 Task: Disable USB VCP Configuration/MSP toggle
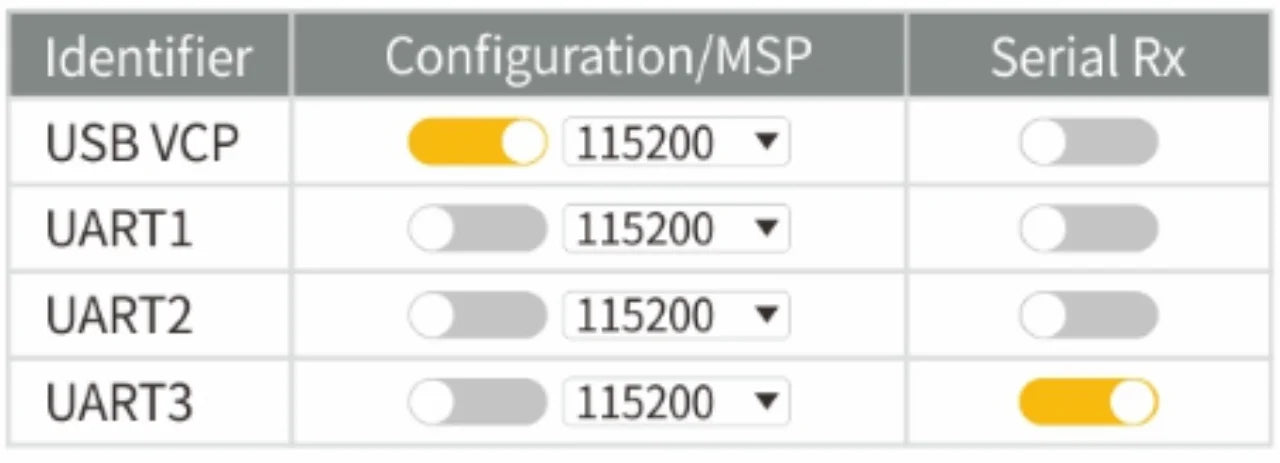click(x=477, y=143)
